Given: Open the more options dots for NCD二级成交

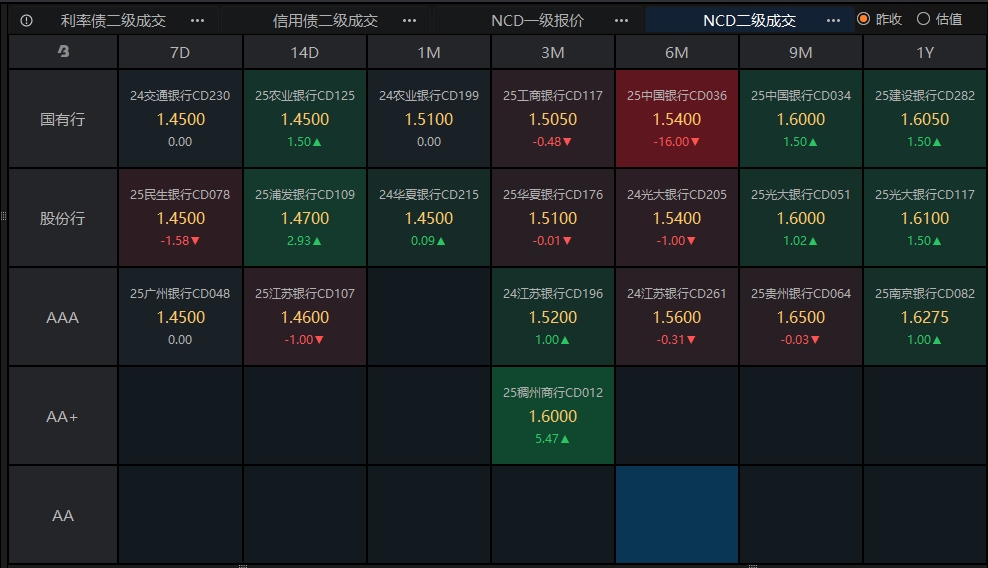Looking at the screenshot, I should click(833, 21).
